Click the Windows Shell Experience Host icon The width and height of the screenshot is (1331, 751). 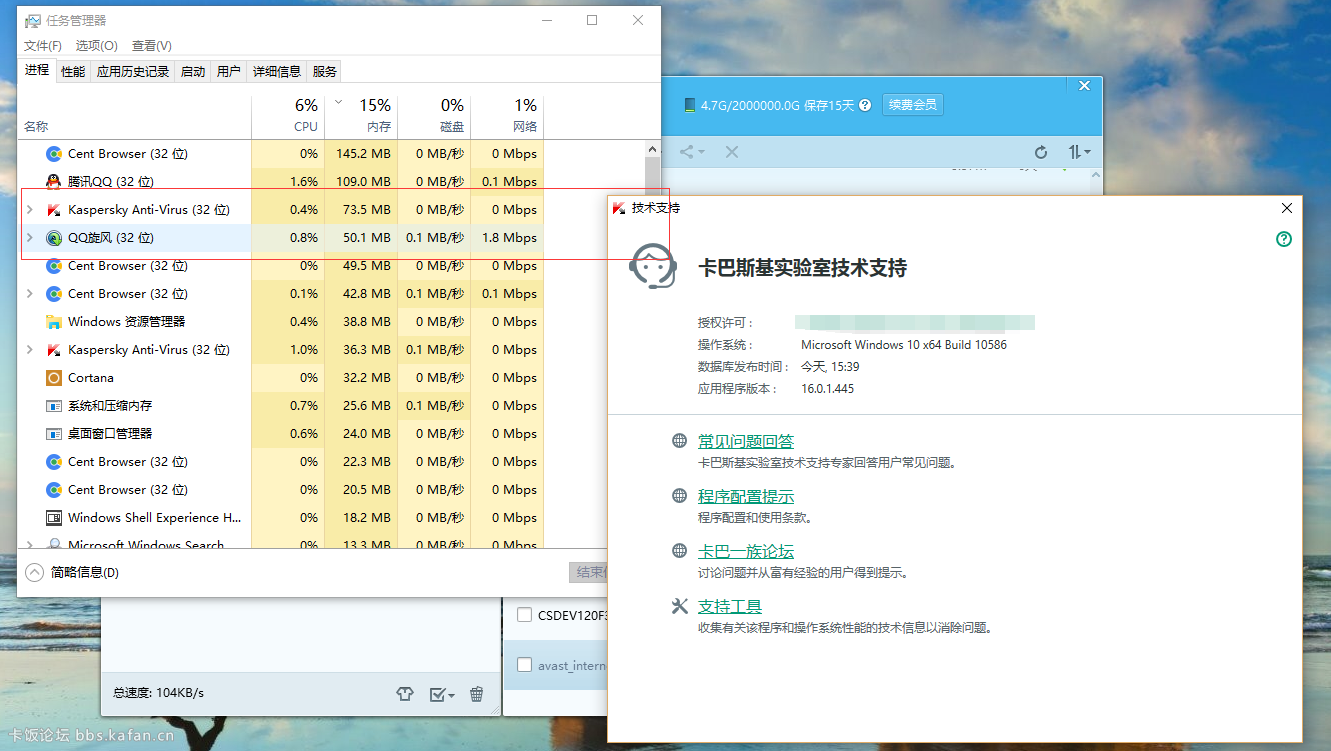coord(54,518)
